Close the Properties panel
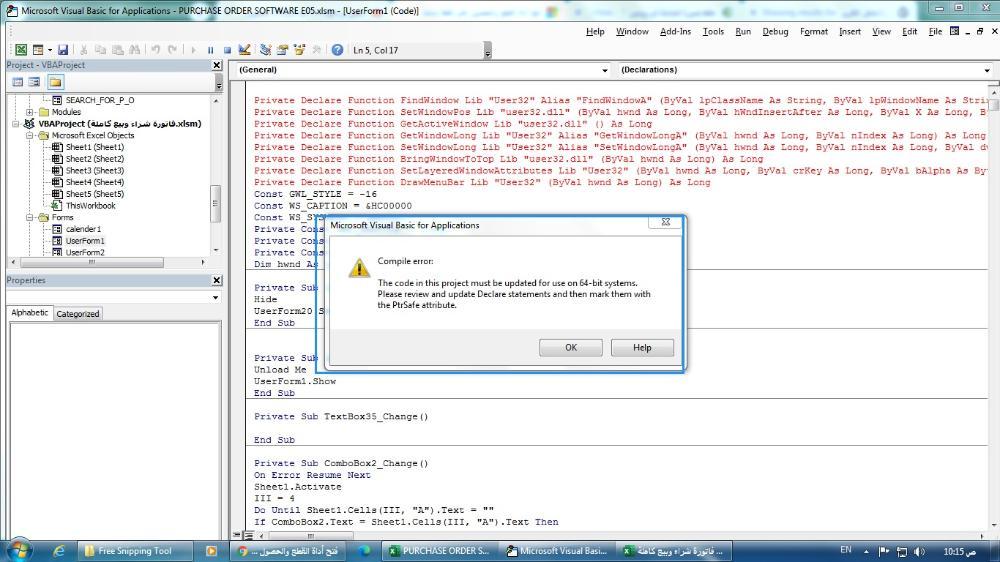 pyautogui.click(x=216, y=280)
